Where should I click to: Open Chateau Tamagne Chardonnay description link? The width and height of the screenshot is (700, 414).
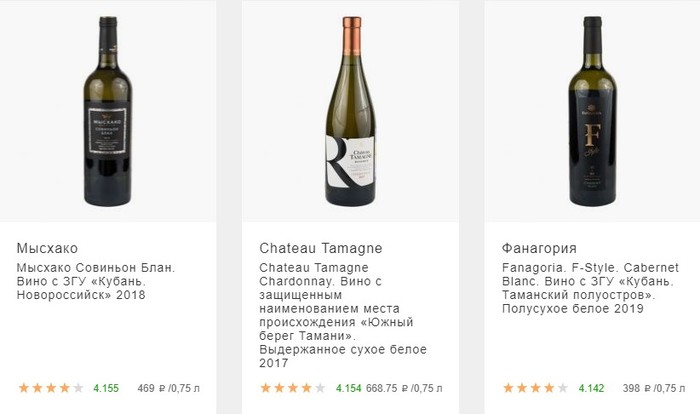point(342,309)
